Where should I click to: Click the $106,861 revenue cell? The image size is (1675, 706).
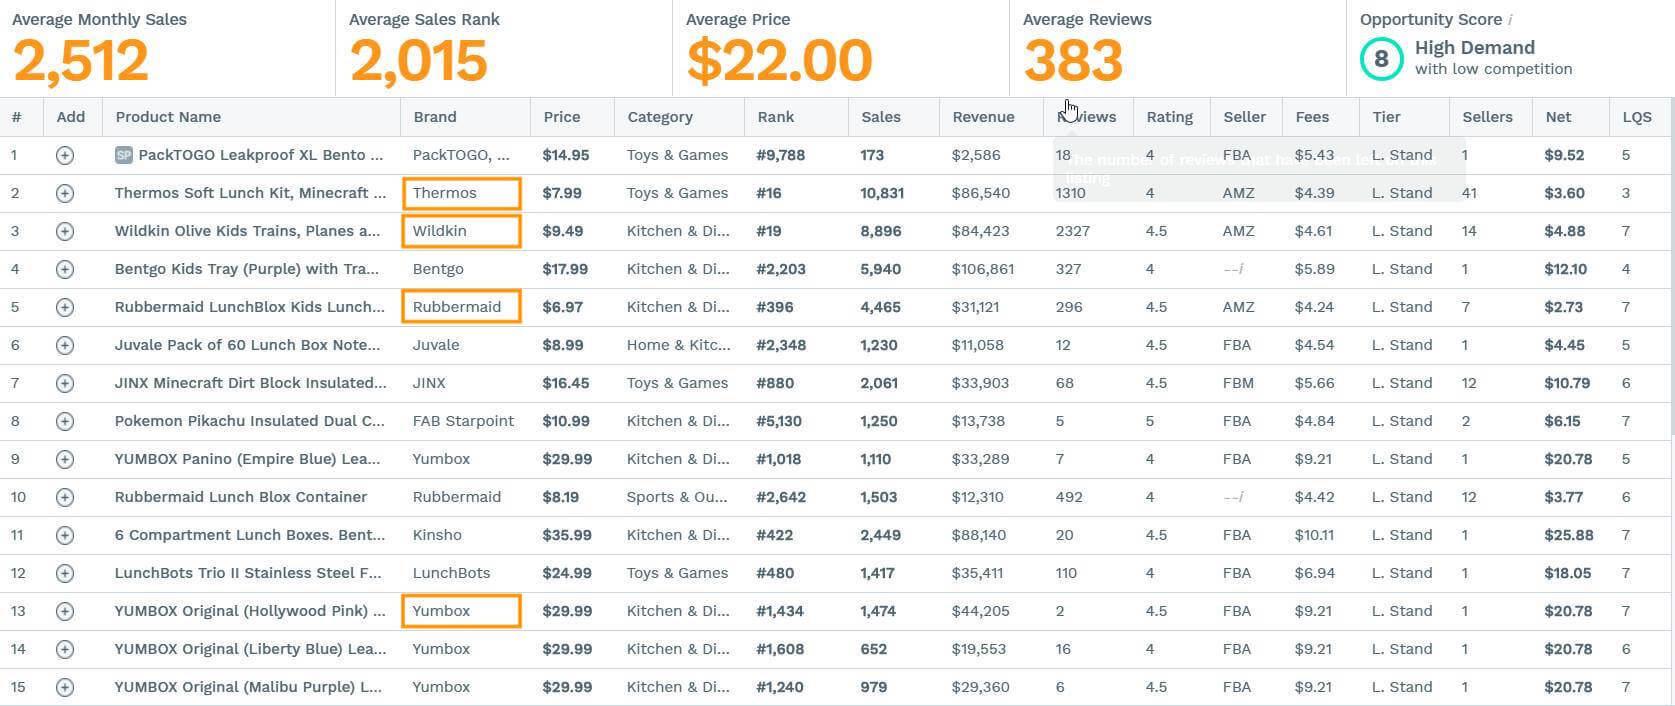pos(983,269)
